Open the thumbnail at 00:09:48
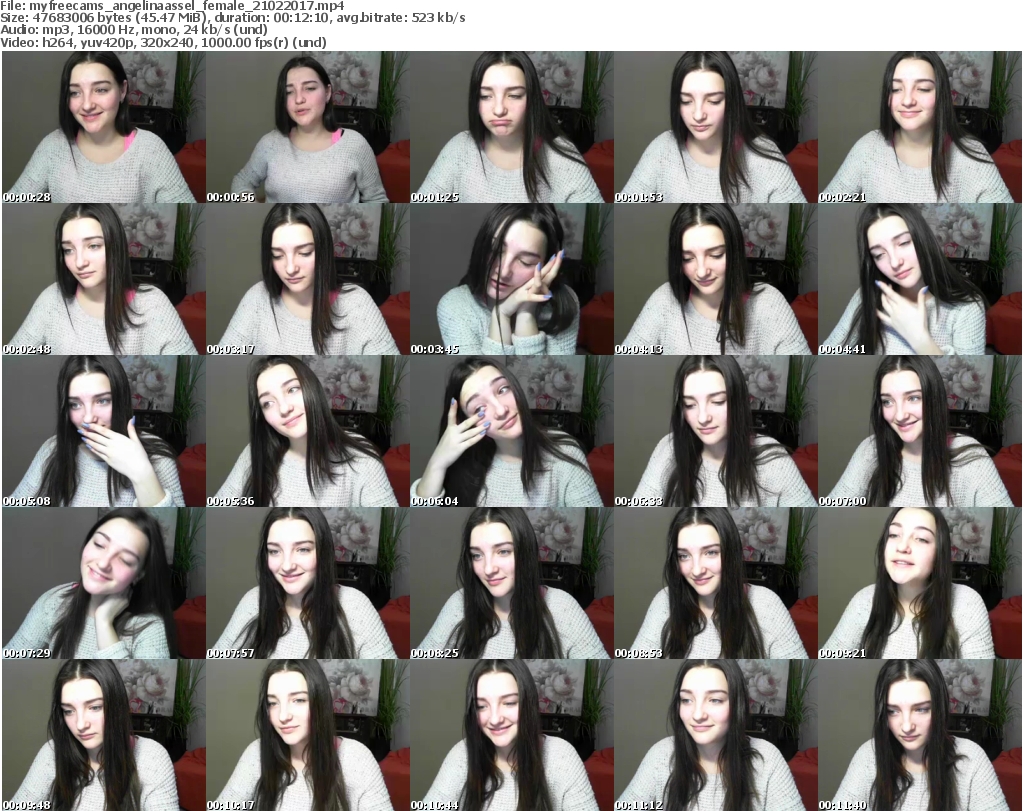The image size is (1024, 811). (104, 735)
